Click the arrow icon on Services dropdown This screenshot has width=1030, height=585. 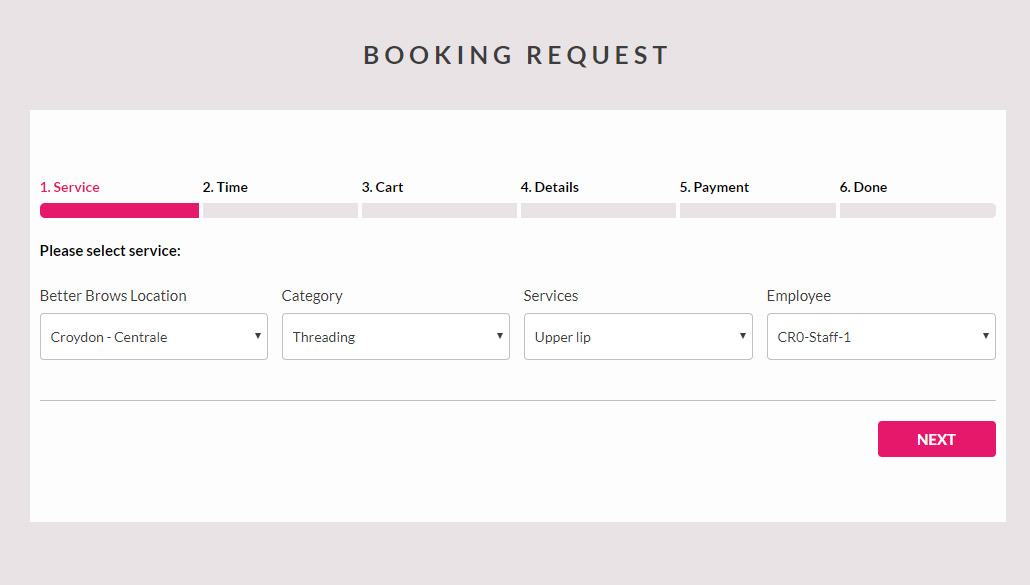pos(742,336)
